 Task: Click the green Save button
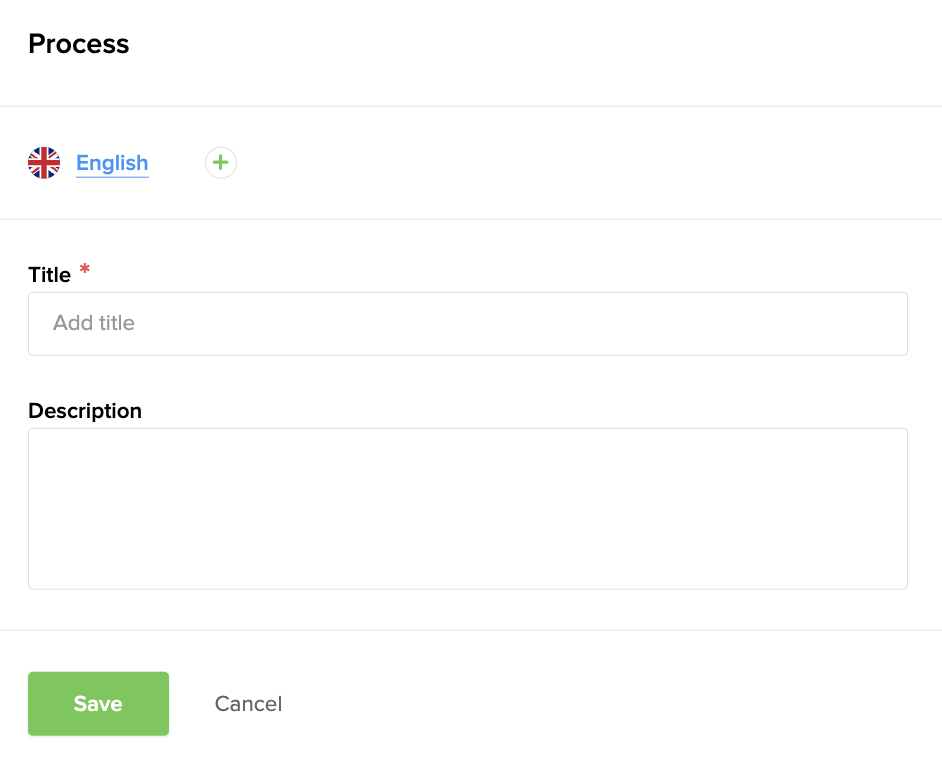pyautogui.click(x=99, y=704)
